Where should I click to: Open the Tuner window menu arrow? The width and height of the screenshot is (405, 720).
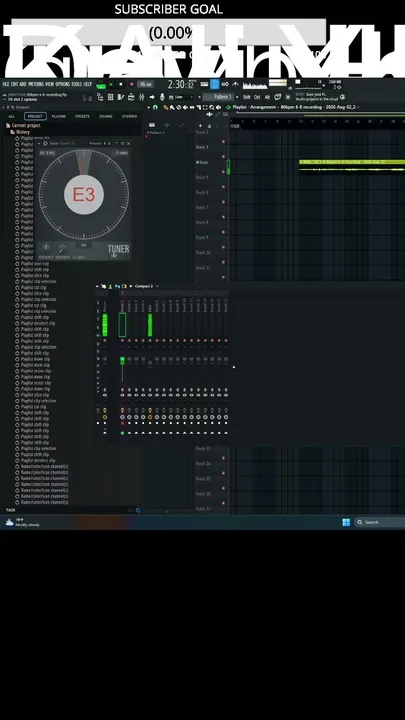tap(39, 143)
